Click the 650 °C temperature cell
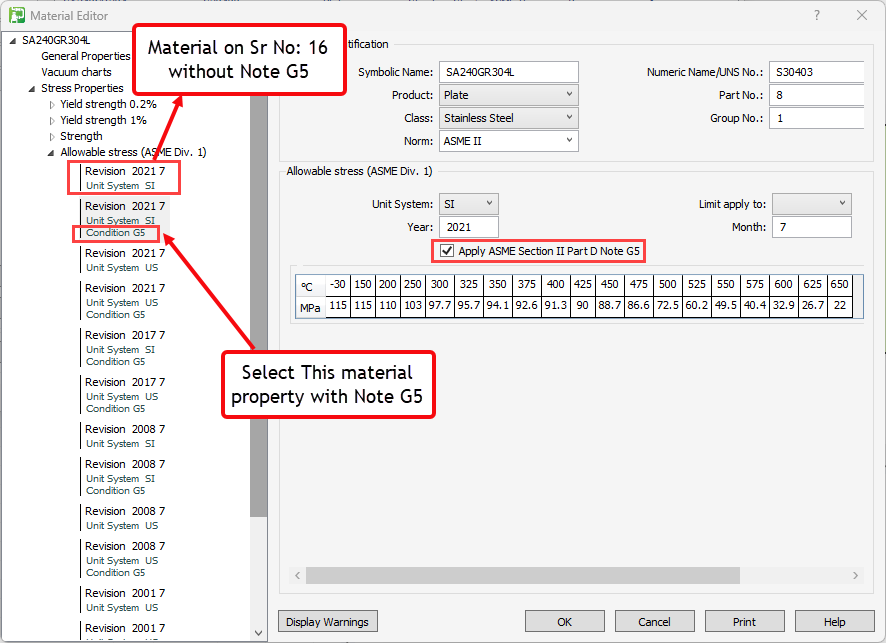This screenshot has height=643, width=886. [840, 284]
